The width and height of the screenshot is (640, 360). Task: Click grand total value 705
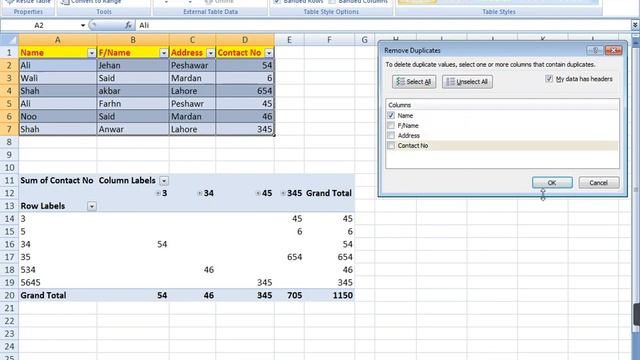[x=289, y=295]
